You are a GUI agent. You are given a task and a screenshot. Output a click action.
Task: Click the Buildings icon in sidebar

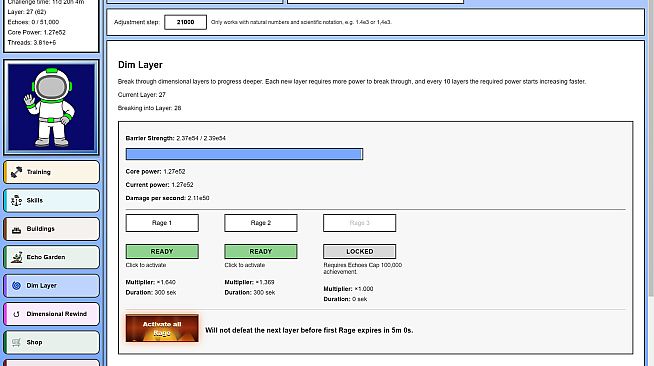point(16,229)
